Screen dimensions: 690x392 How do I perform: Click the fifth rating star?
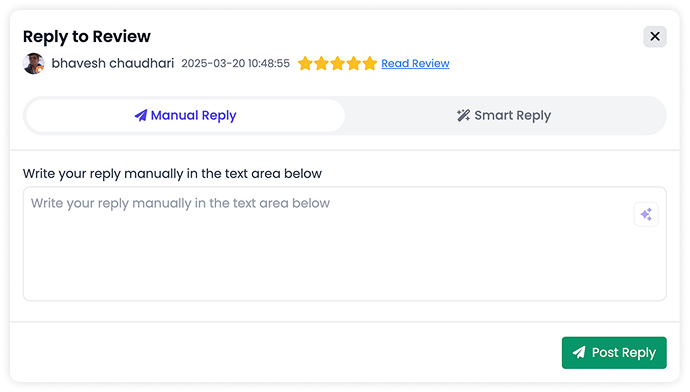[x=370, y=63]
